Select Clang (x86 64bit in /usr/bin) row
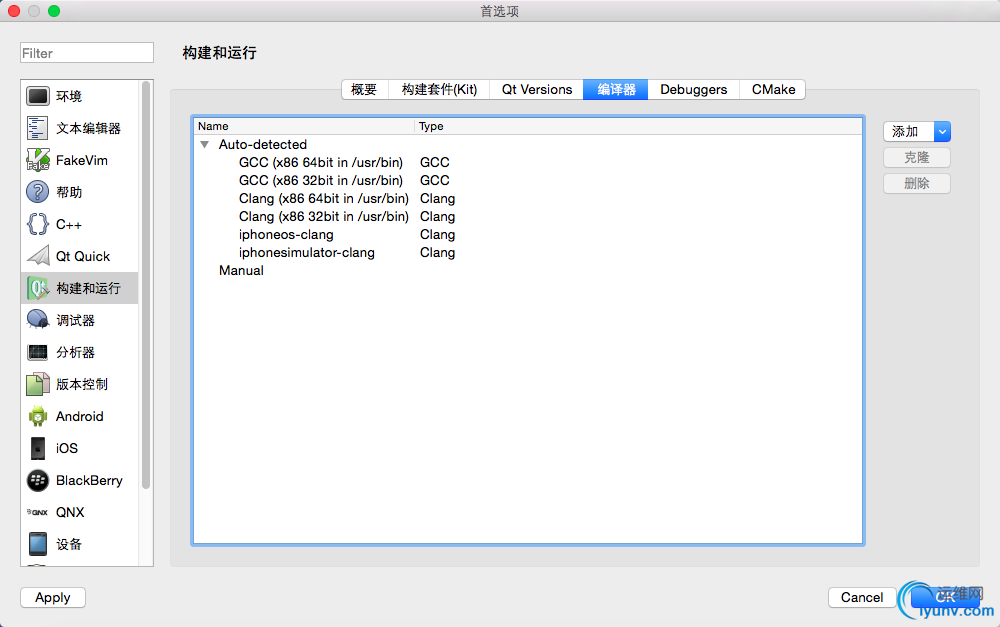 (527, 198)
